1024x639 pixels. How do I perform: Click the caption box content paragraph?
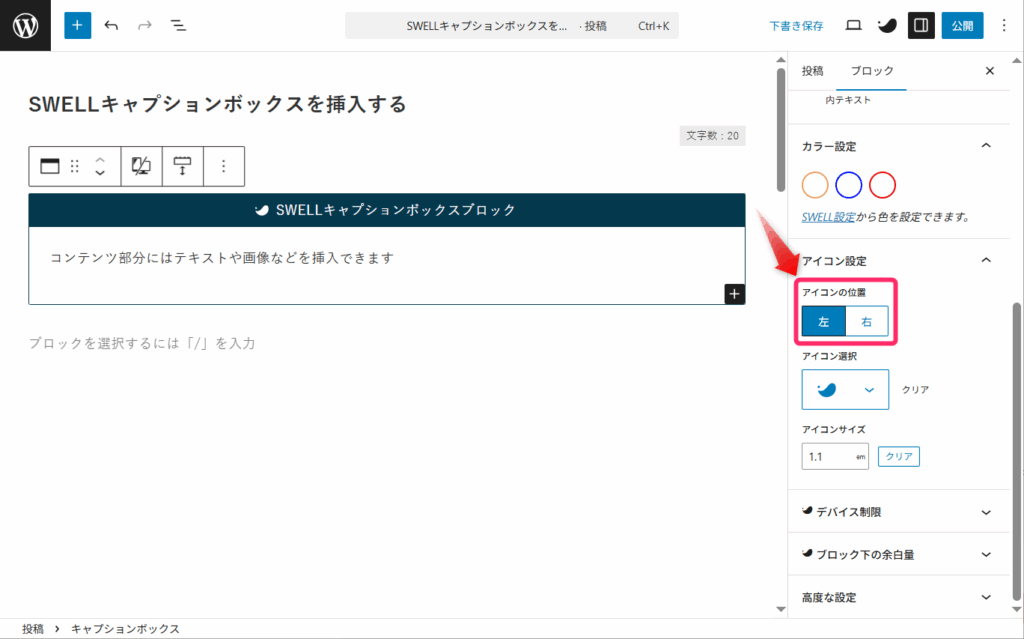pos(222,258)
